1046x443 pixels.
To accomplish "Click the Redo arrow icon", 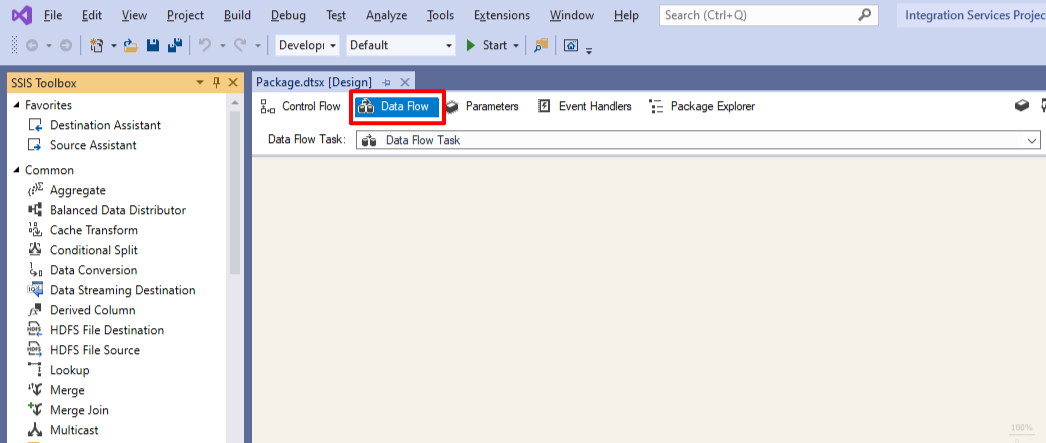I will pos(240,45).
